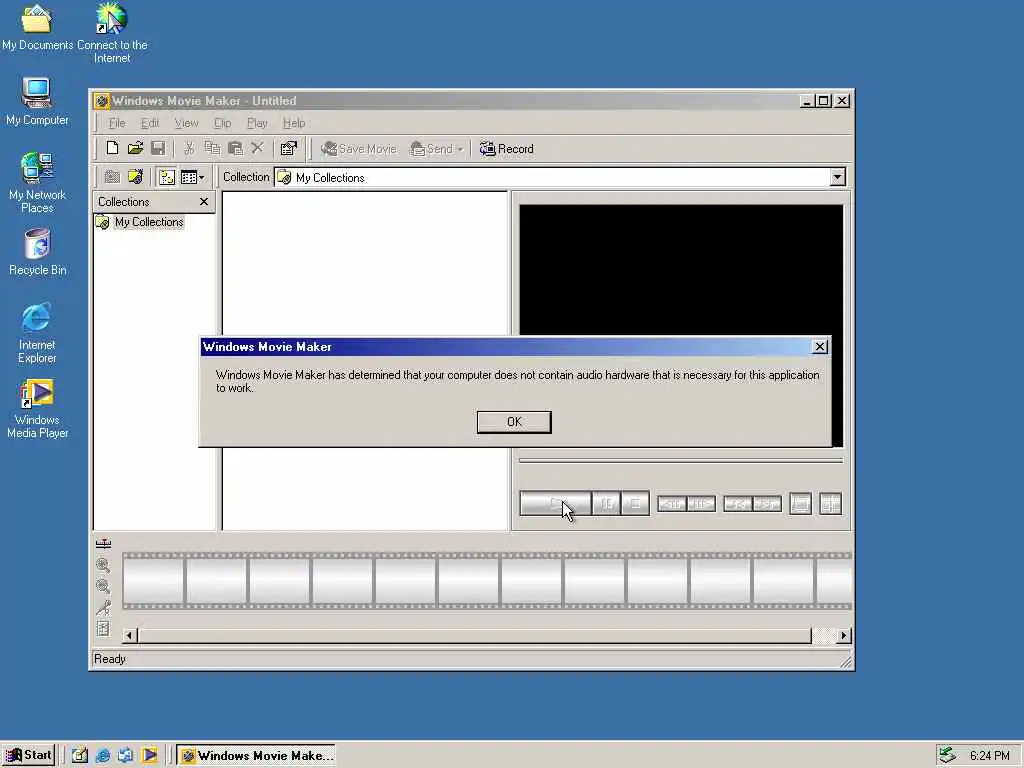Launch Internet Explorer from quick launch
This screenshot has height=768, width=1024.
click(x=103, y=756)
